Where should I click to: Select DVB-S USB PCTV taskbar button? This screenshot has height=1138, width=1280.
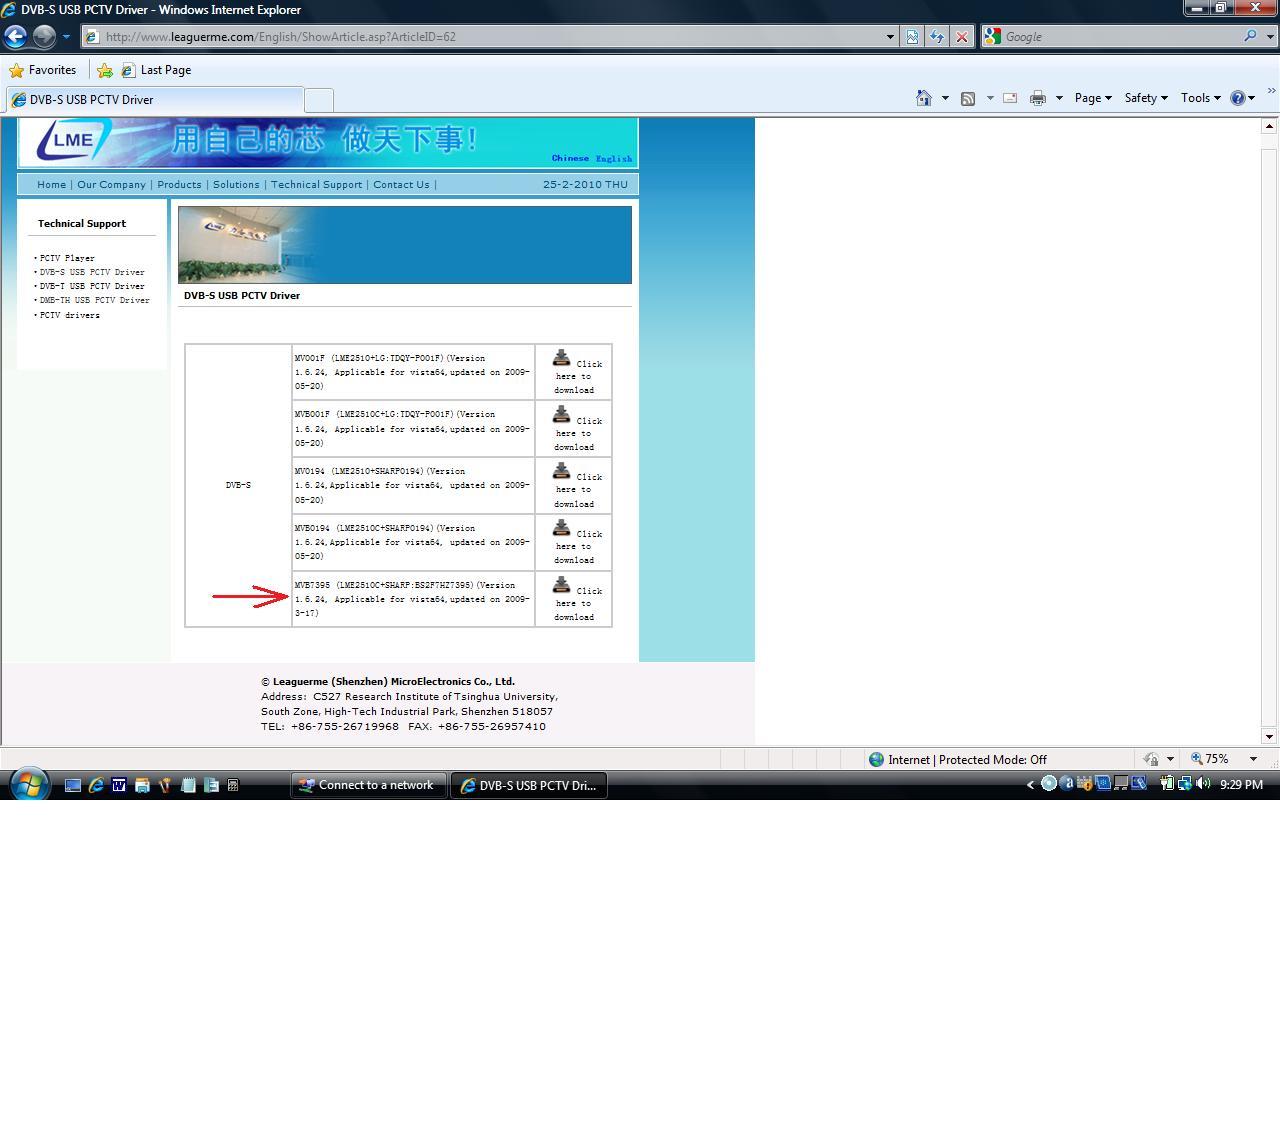[x=528, y=785]
